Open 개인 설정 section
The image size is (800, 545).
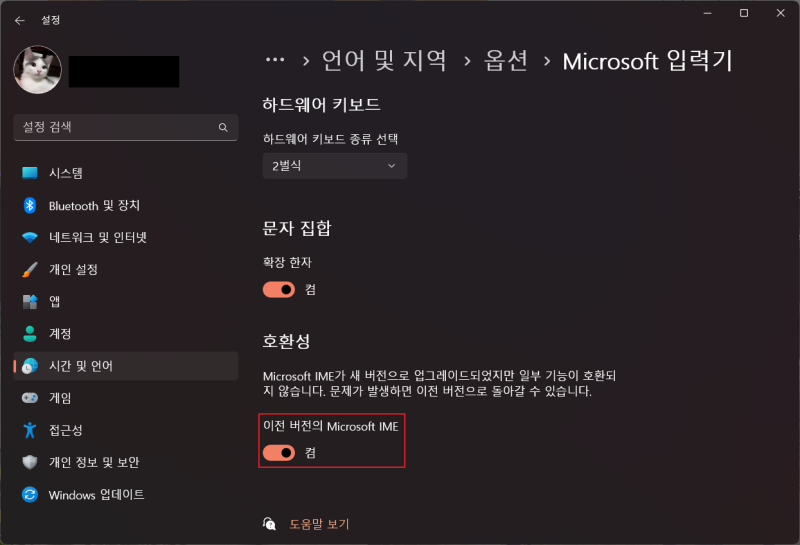pyautogui.click(x=126, y=269)
